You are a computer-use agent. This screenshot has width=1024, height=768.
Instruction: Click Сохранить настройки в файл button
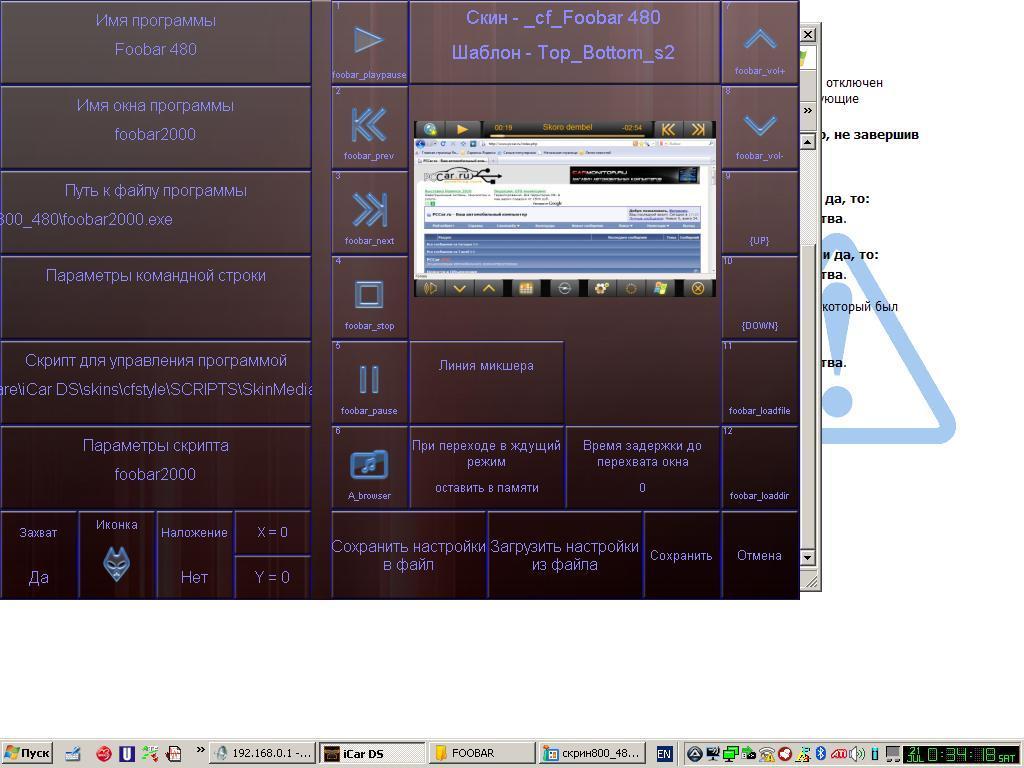coord(408,555)
